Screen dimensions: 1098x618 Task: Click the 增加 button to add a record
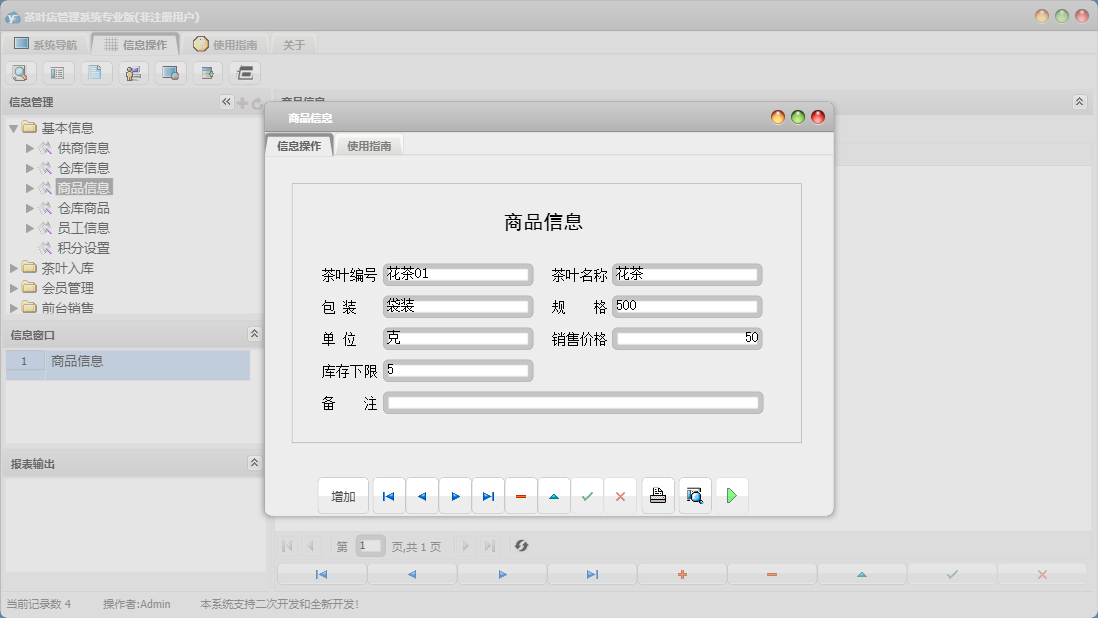point(344,495)
